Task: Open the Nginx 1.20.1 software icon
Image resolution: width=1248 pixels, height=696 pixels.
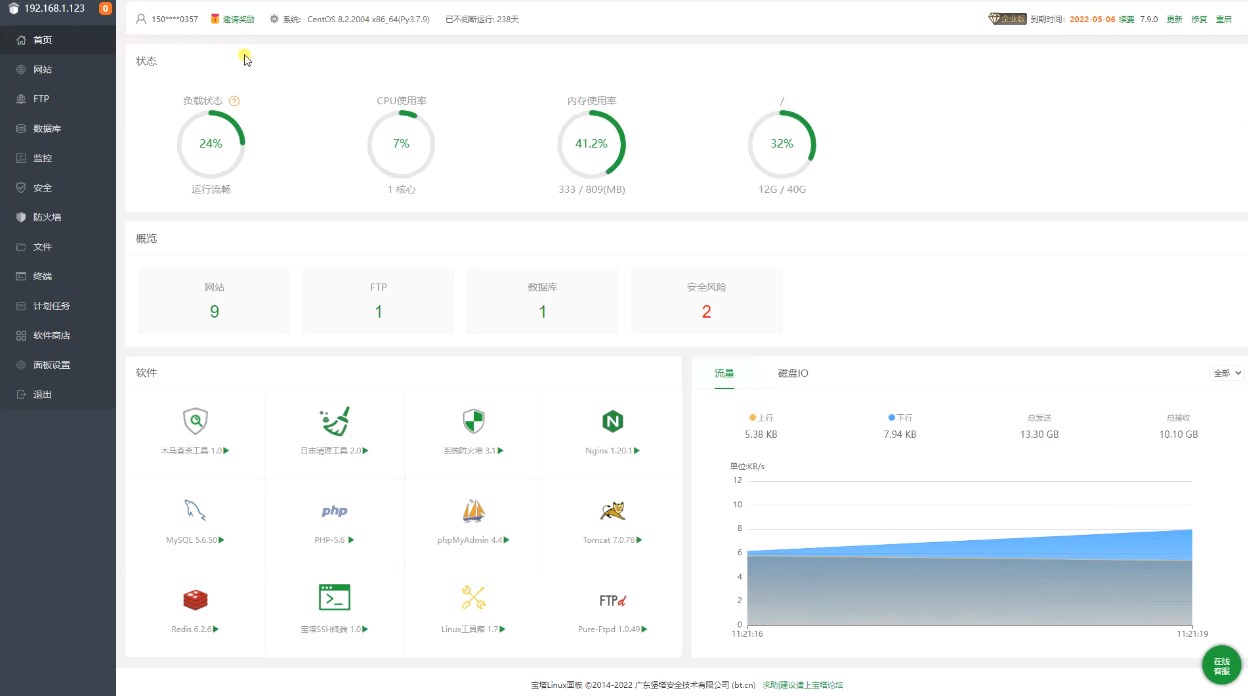Action: tap(612, 421)
